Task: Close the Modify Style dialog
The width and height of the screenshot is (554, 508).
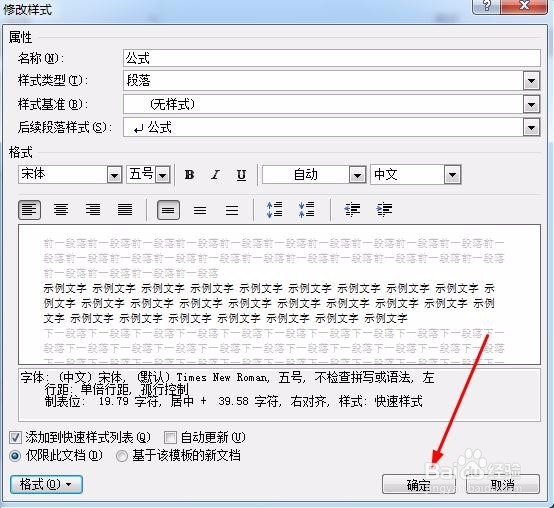Action: point(525,6)
